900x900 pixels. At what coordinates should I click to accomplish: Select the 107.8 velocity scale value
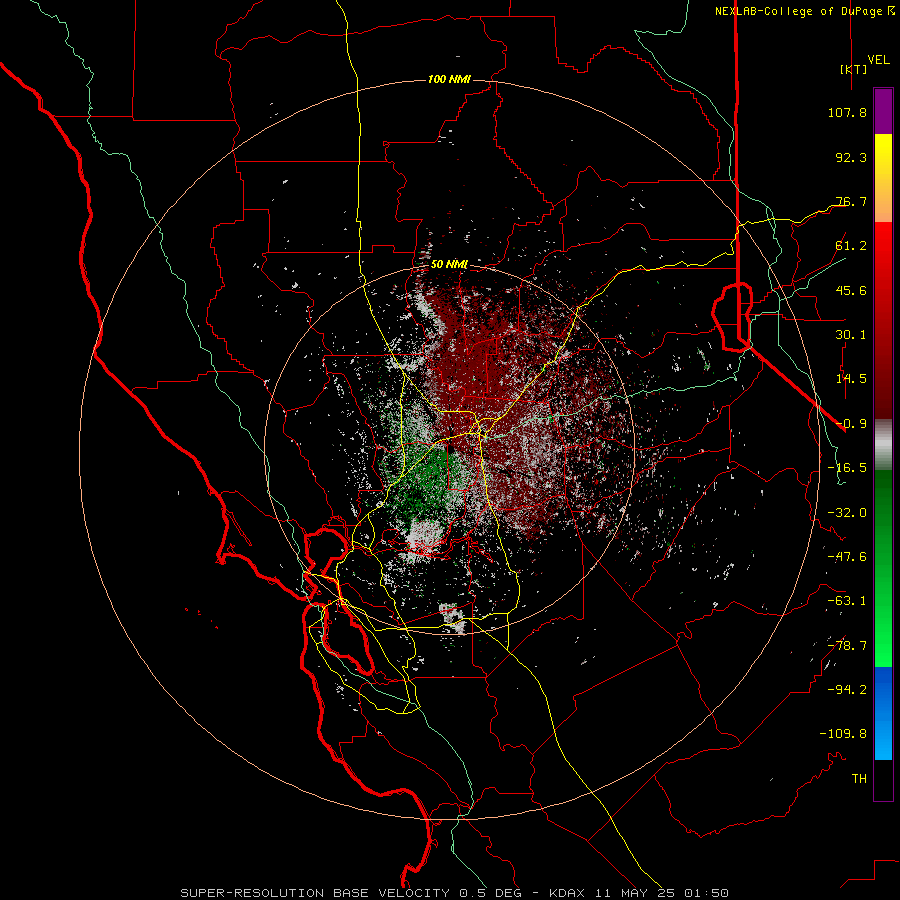point(847,112)
